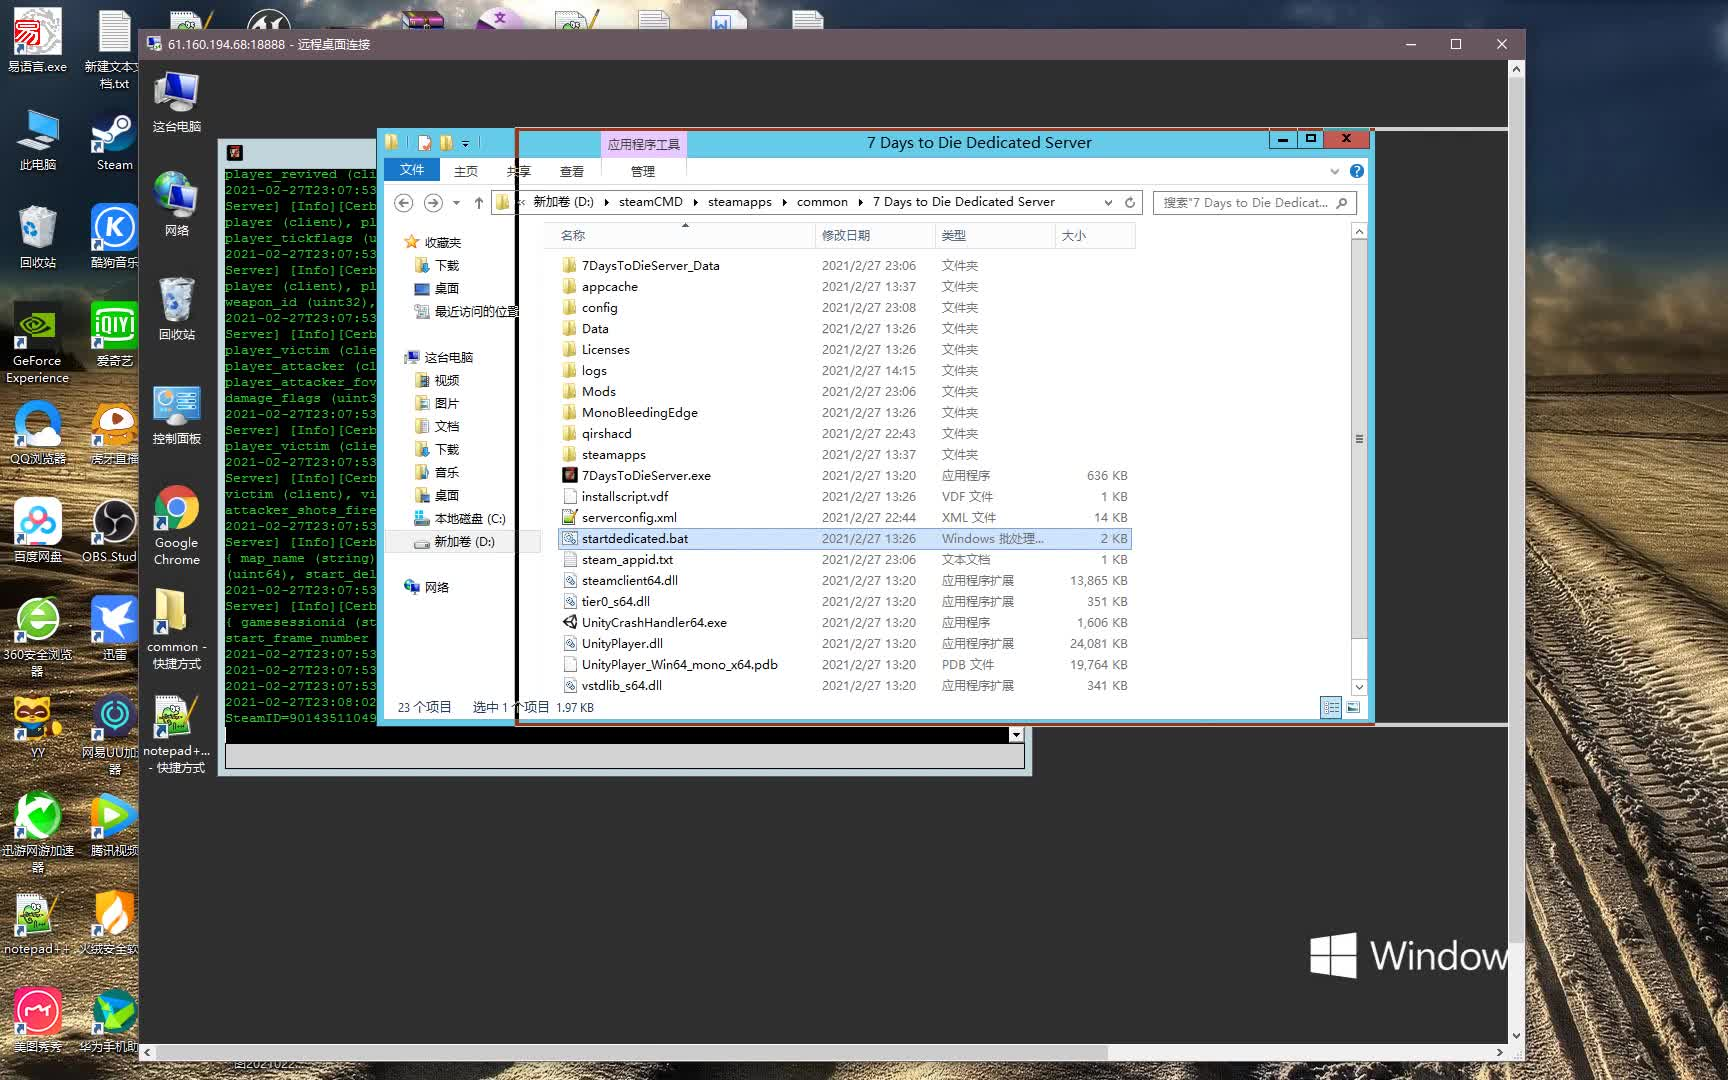This screenshot has height=1080, width=1728.
Task: Launch Google Chrome on remote desktop
Action: click(x=176, y=526)
